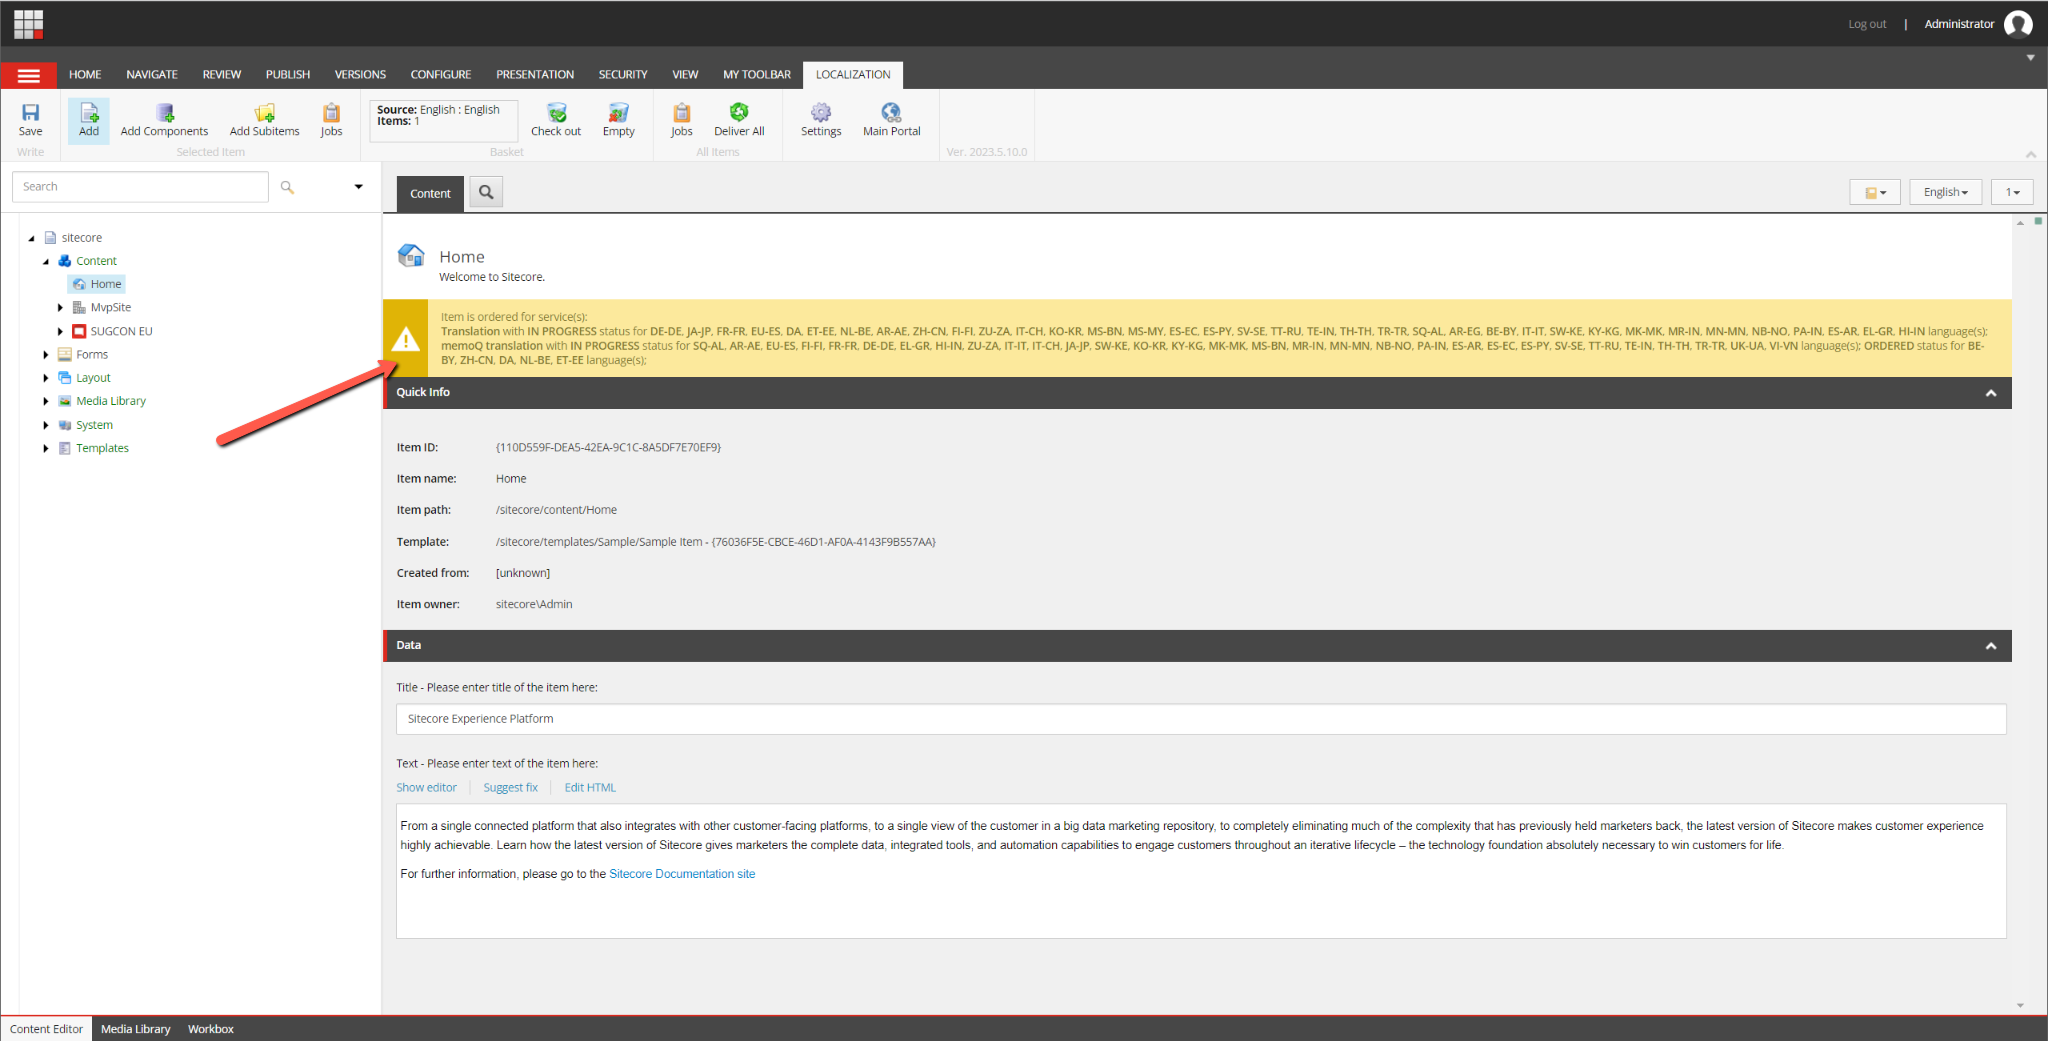Open the MY TOOLBAR ribbon tab
The width and height of the screenshot is (2048, 1041).
[x=757, y=75]
